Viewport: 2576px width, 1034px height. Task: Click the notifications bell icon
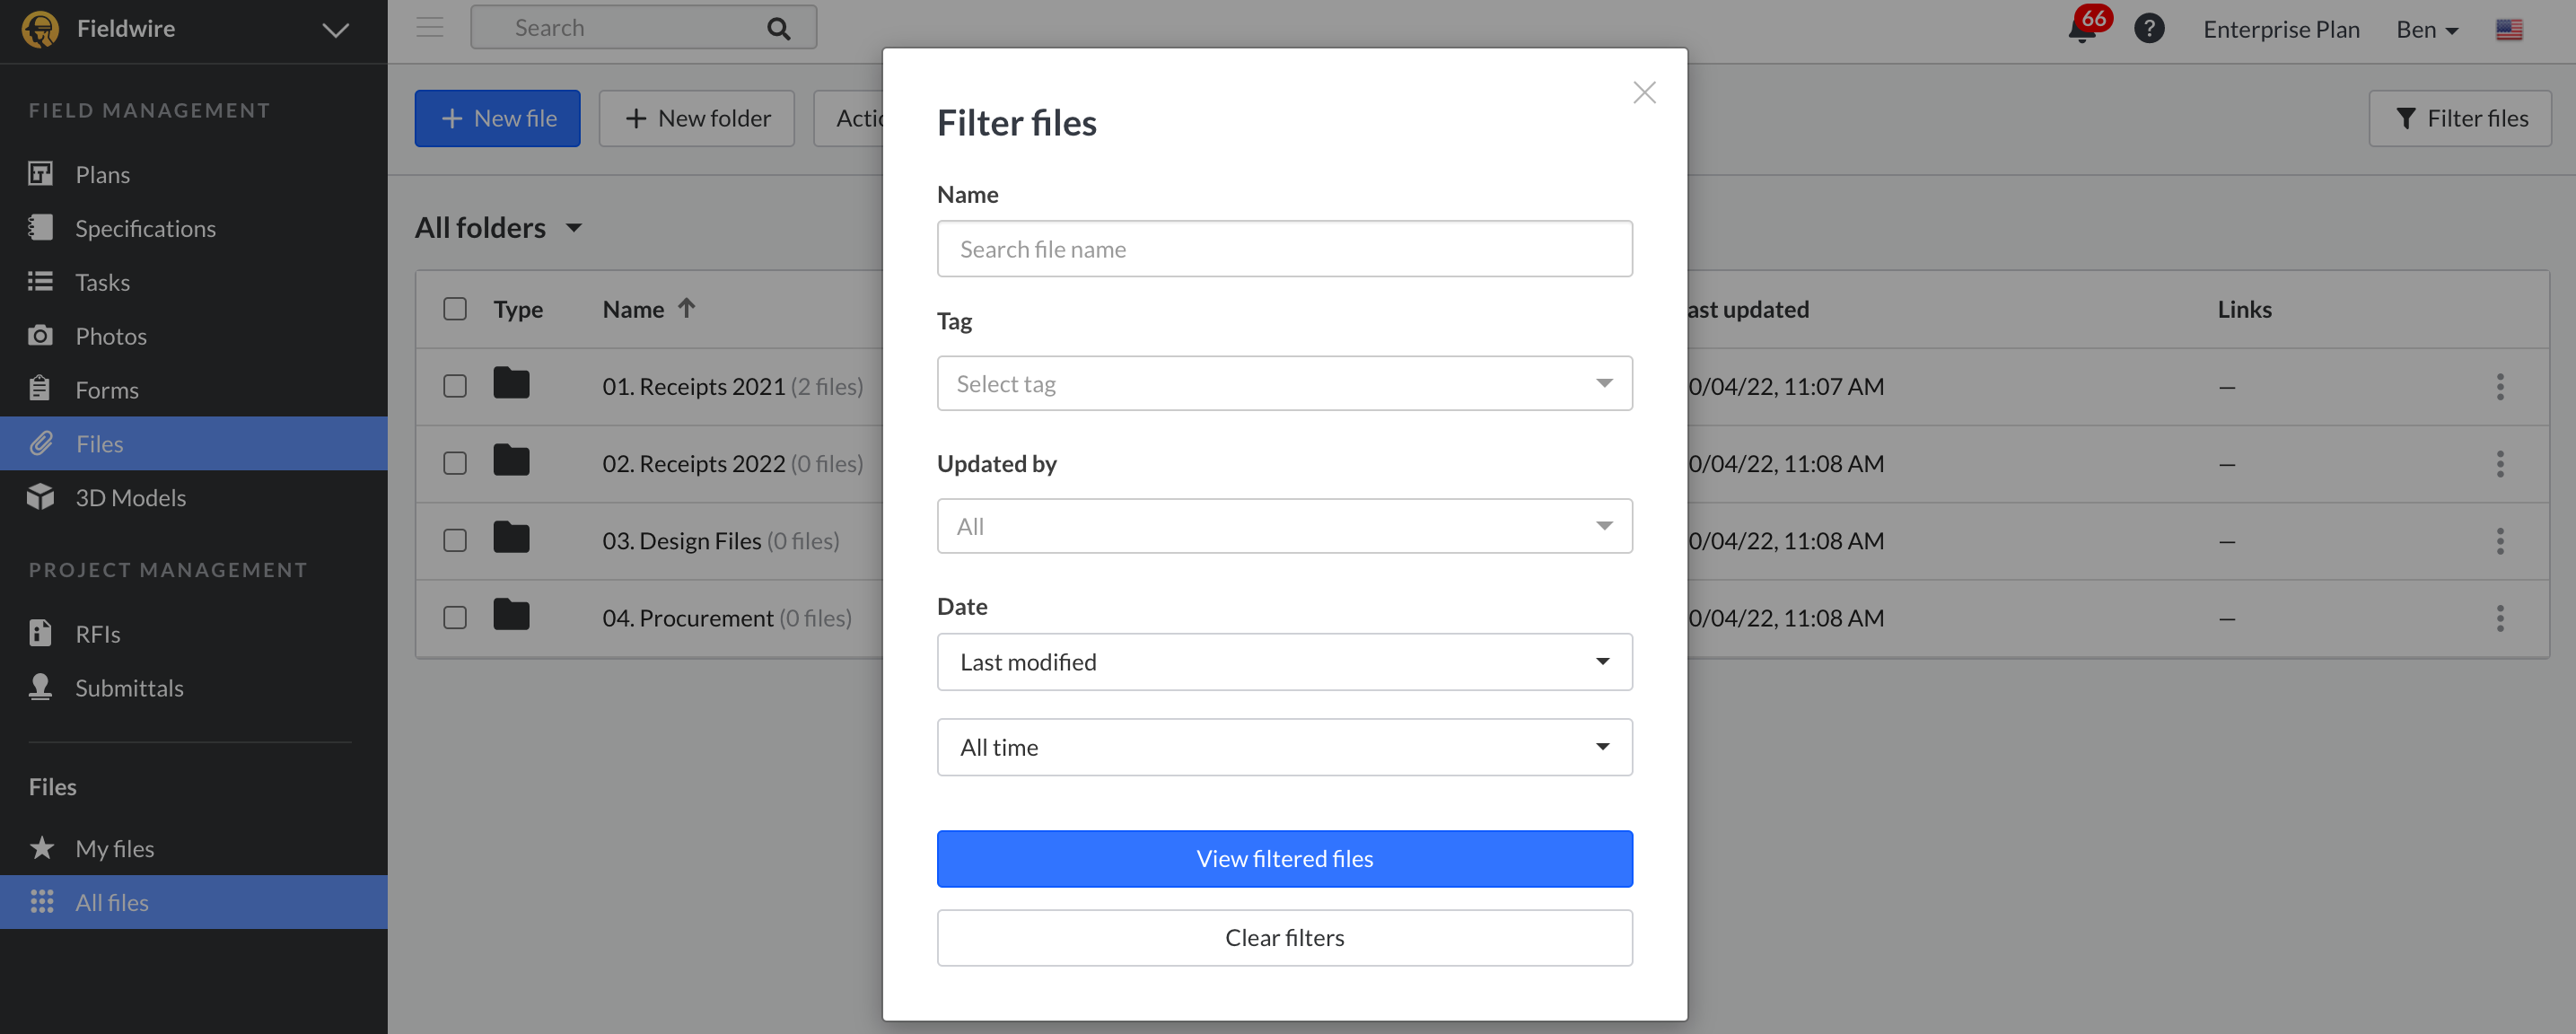[x=2082, y=29]
